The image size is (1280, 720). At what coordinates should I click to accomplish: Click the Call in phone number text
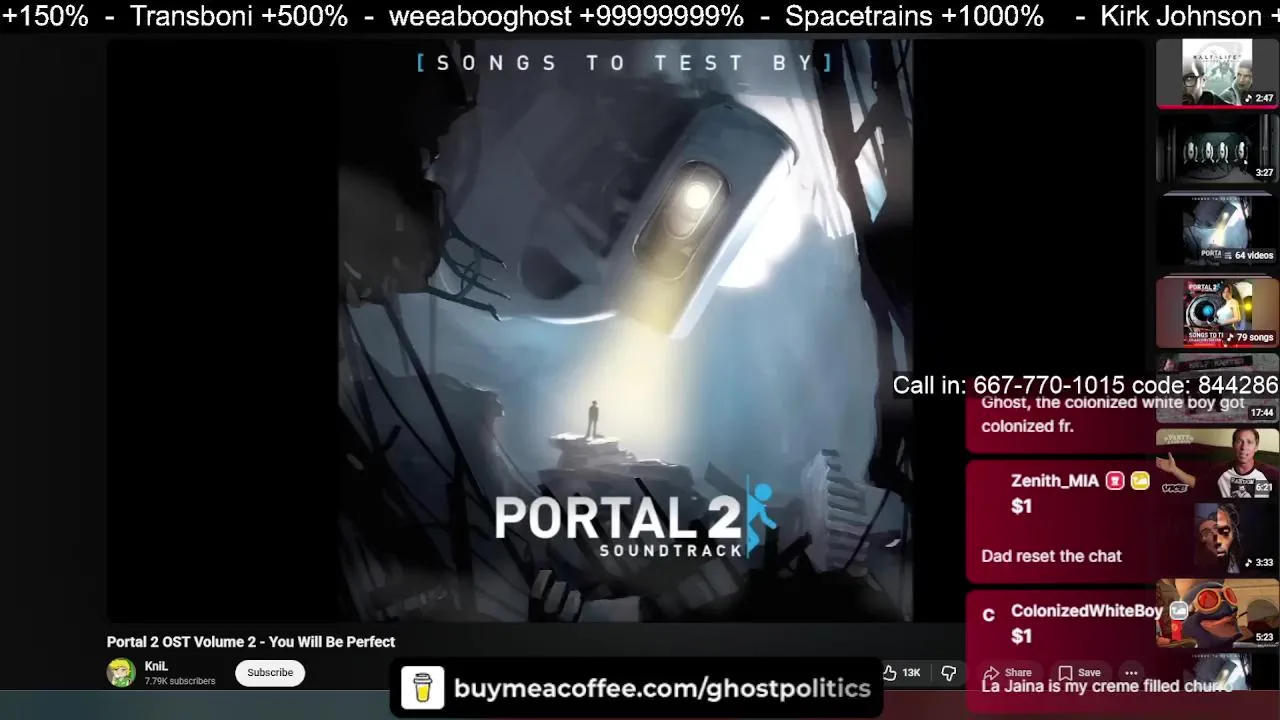pos(1085,386)
